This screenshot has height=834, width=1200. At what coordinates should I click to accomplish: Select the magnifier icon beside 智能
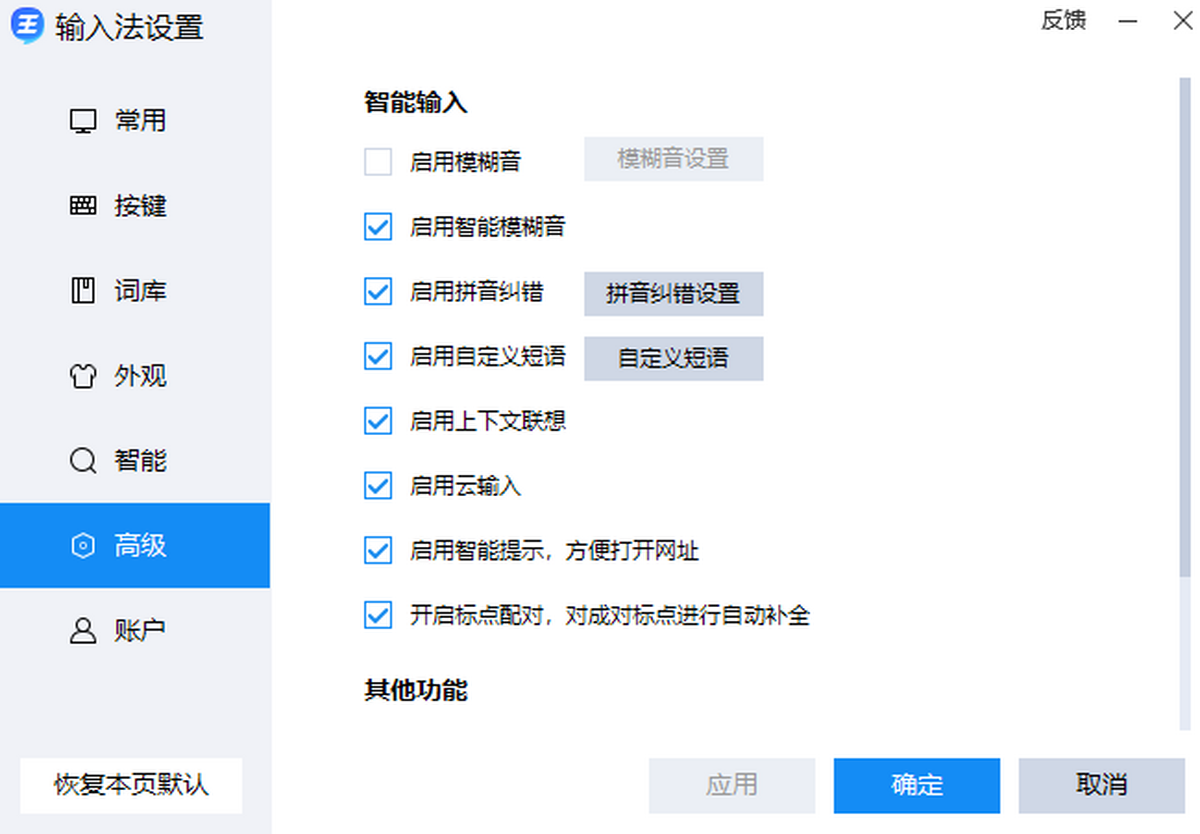coord(83,461)
